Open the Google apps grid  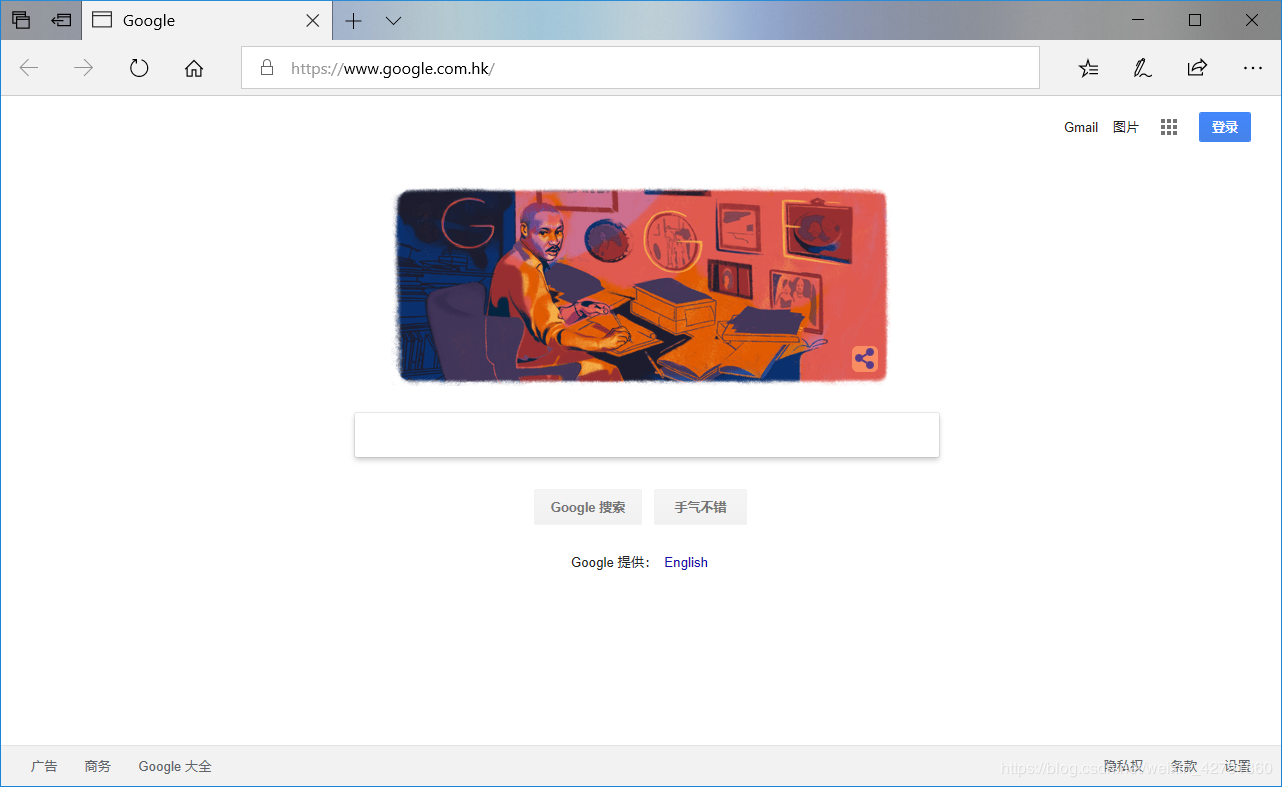[1169, 127]
